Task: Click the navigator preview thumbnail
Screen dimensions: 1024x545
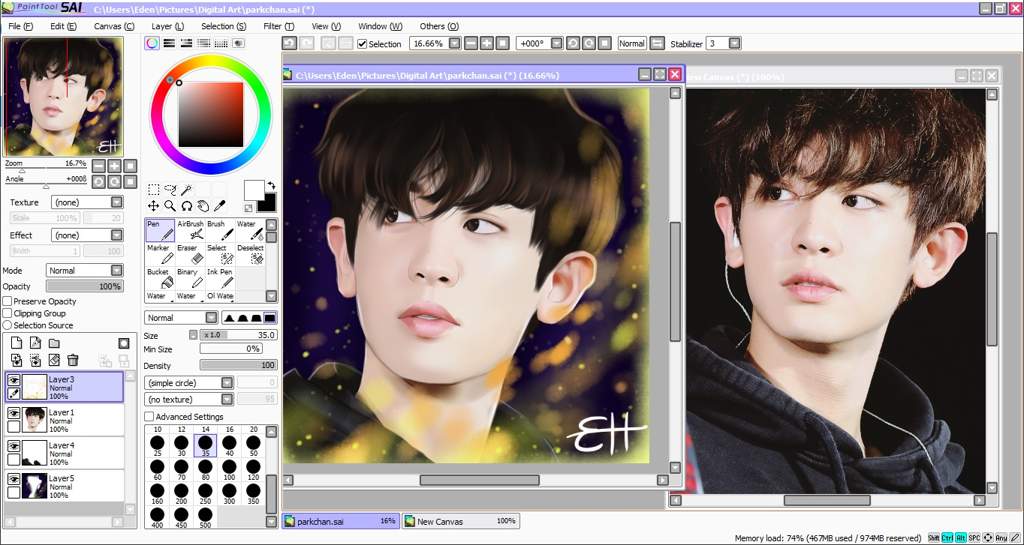Action: [x=64, y=97]
